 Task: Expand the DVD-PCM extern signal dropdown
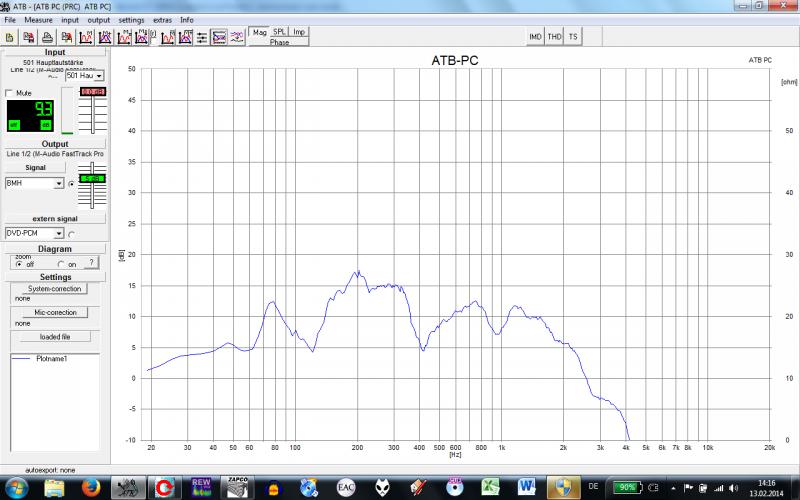point(59,233)
